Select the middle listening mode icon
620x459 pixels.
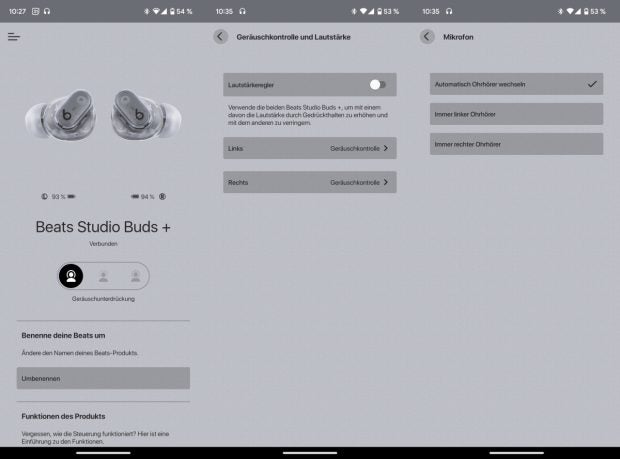tap(104, 276)
